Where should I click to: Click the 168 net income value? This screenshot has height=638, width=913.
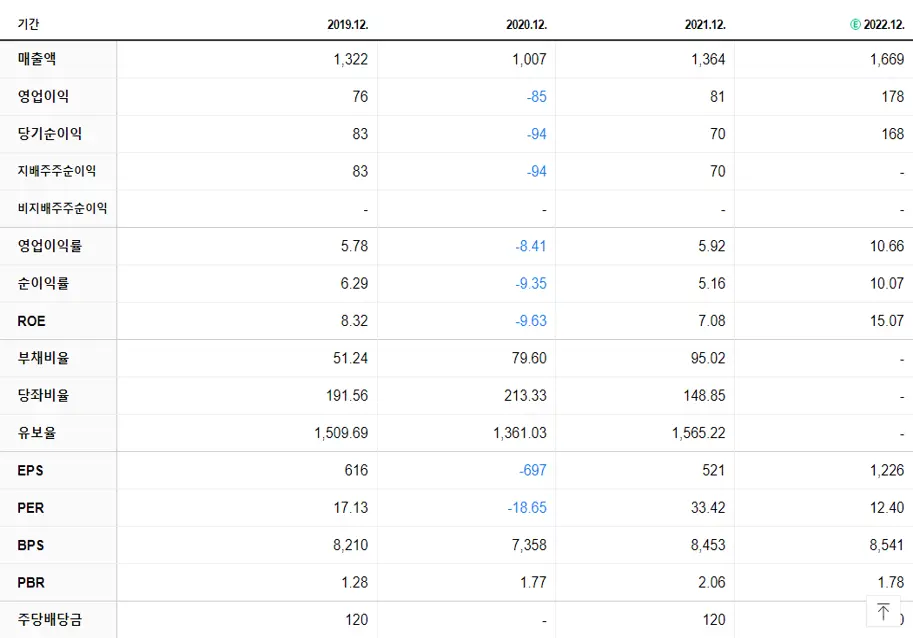893,134
